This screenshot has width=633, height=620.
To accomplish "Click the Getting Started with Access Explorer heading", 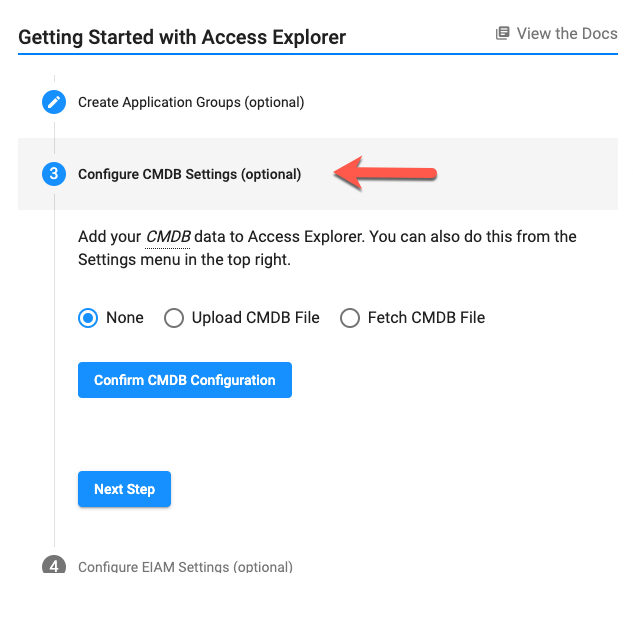I will pyautogui.click(x=182, y=37).
